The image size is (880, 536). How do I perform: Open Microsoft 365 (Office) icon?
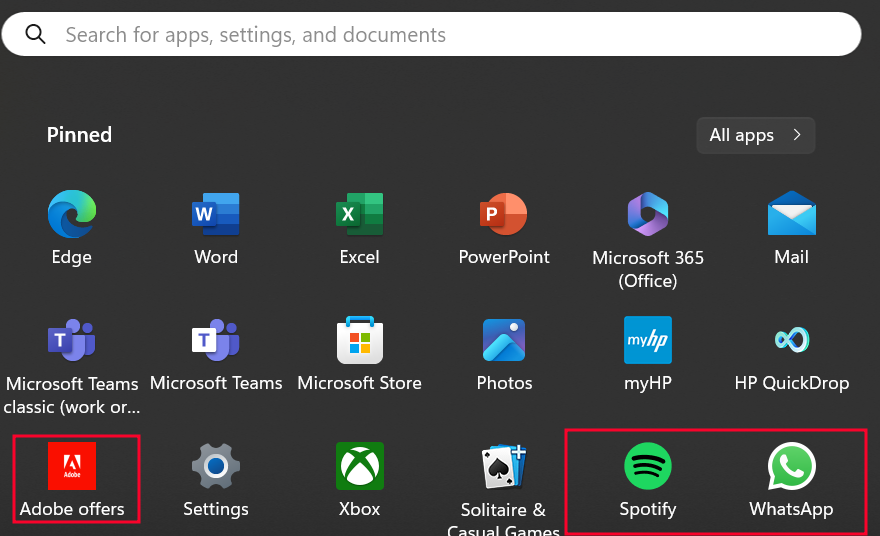(648, 214)
